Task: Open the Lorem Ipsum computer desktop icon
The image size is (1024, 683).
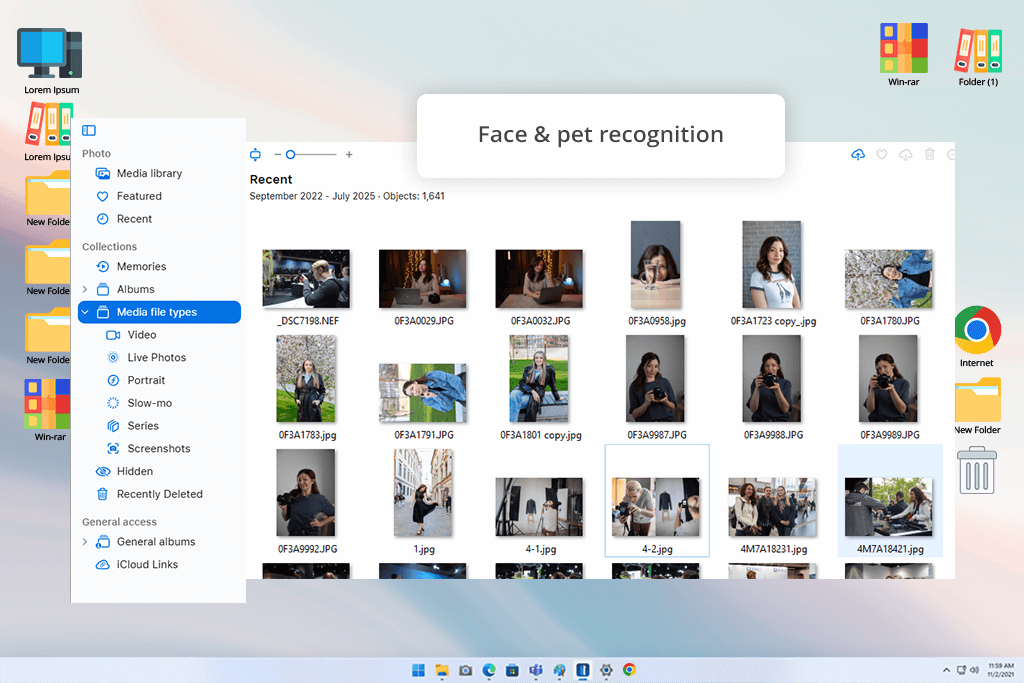Action: coord(50,54)
